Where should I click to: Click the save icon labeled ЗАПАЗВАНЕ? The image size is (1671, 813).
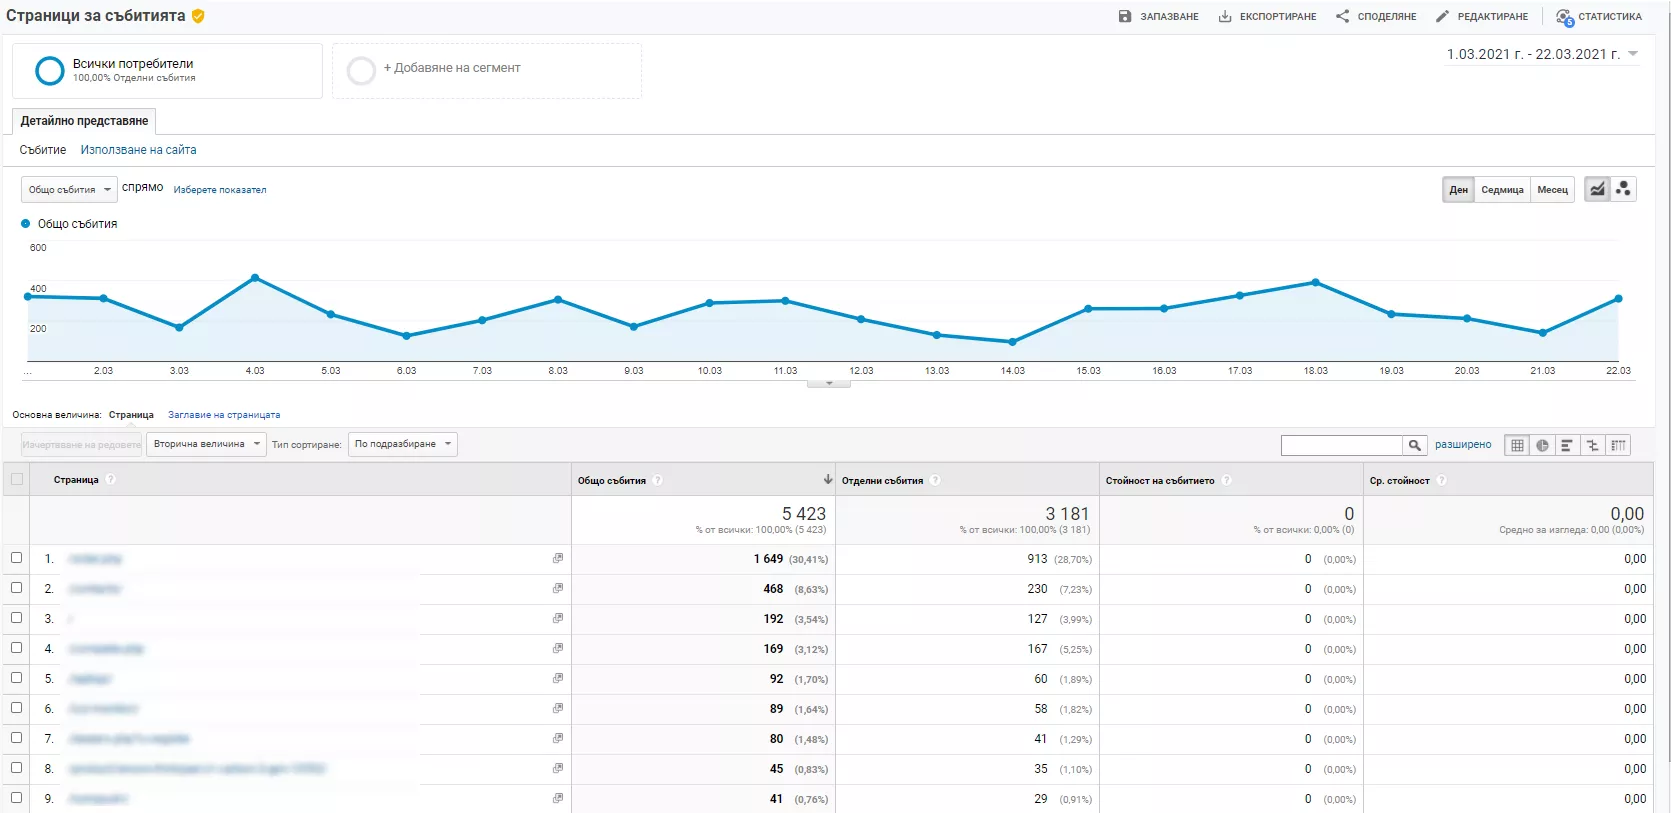tap(1125, 16)
